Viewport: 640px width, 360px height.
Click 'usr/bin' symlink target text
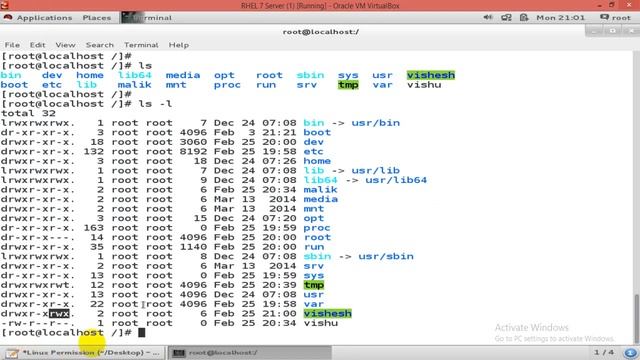pyautogui.click(x=376, y=123)
